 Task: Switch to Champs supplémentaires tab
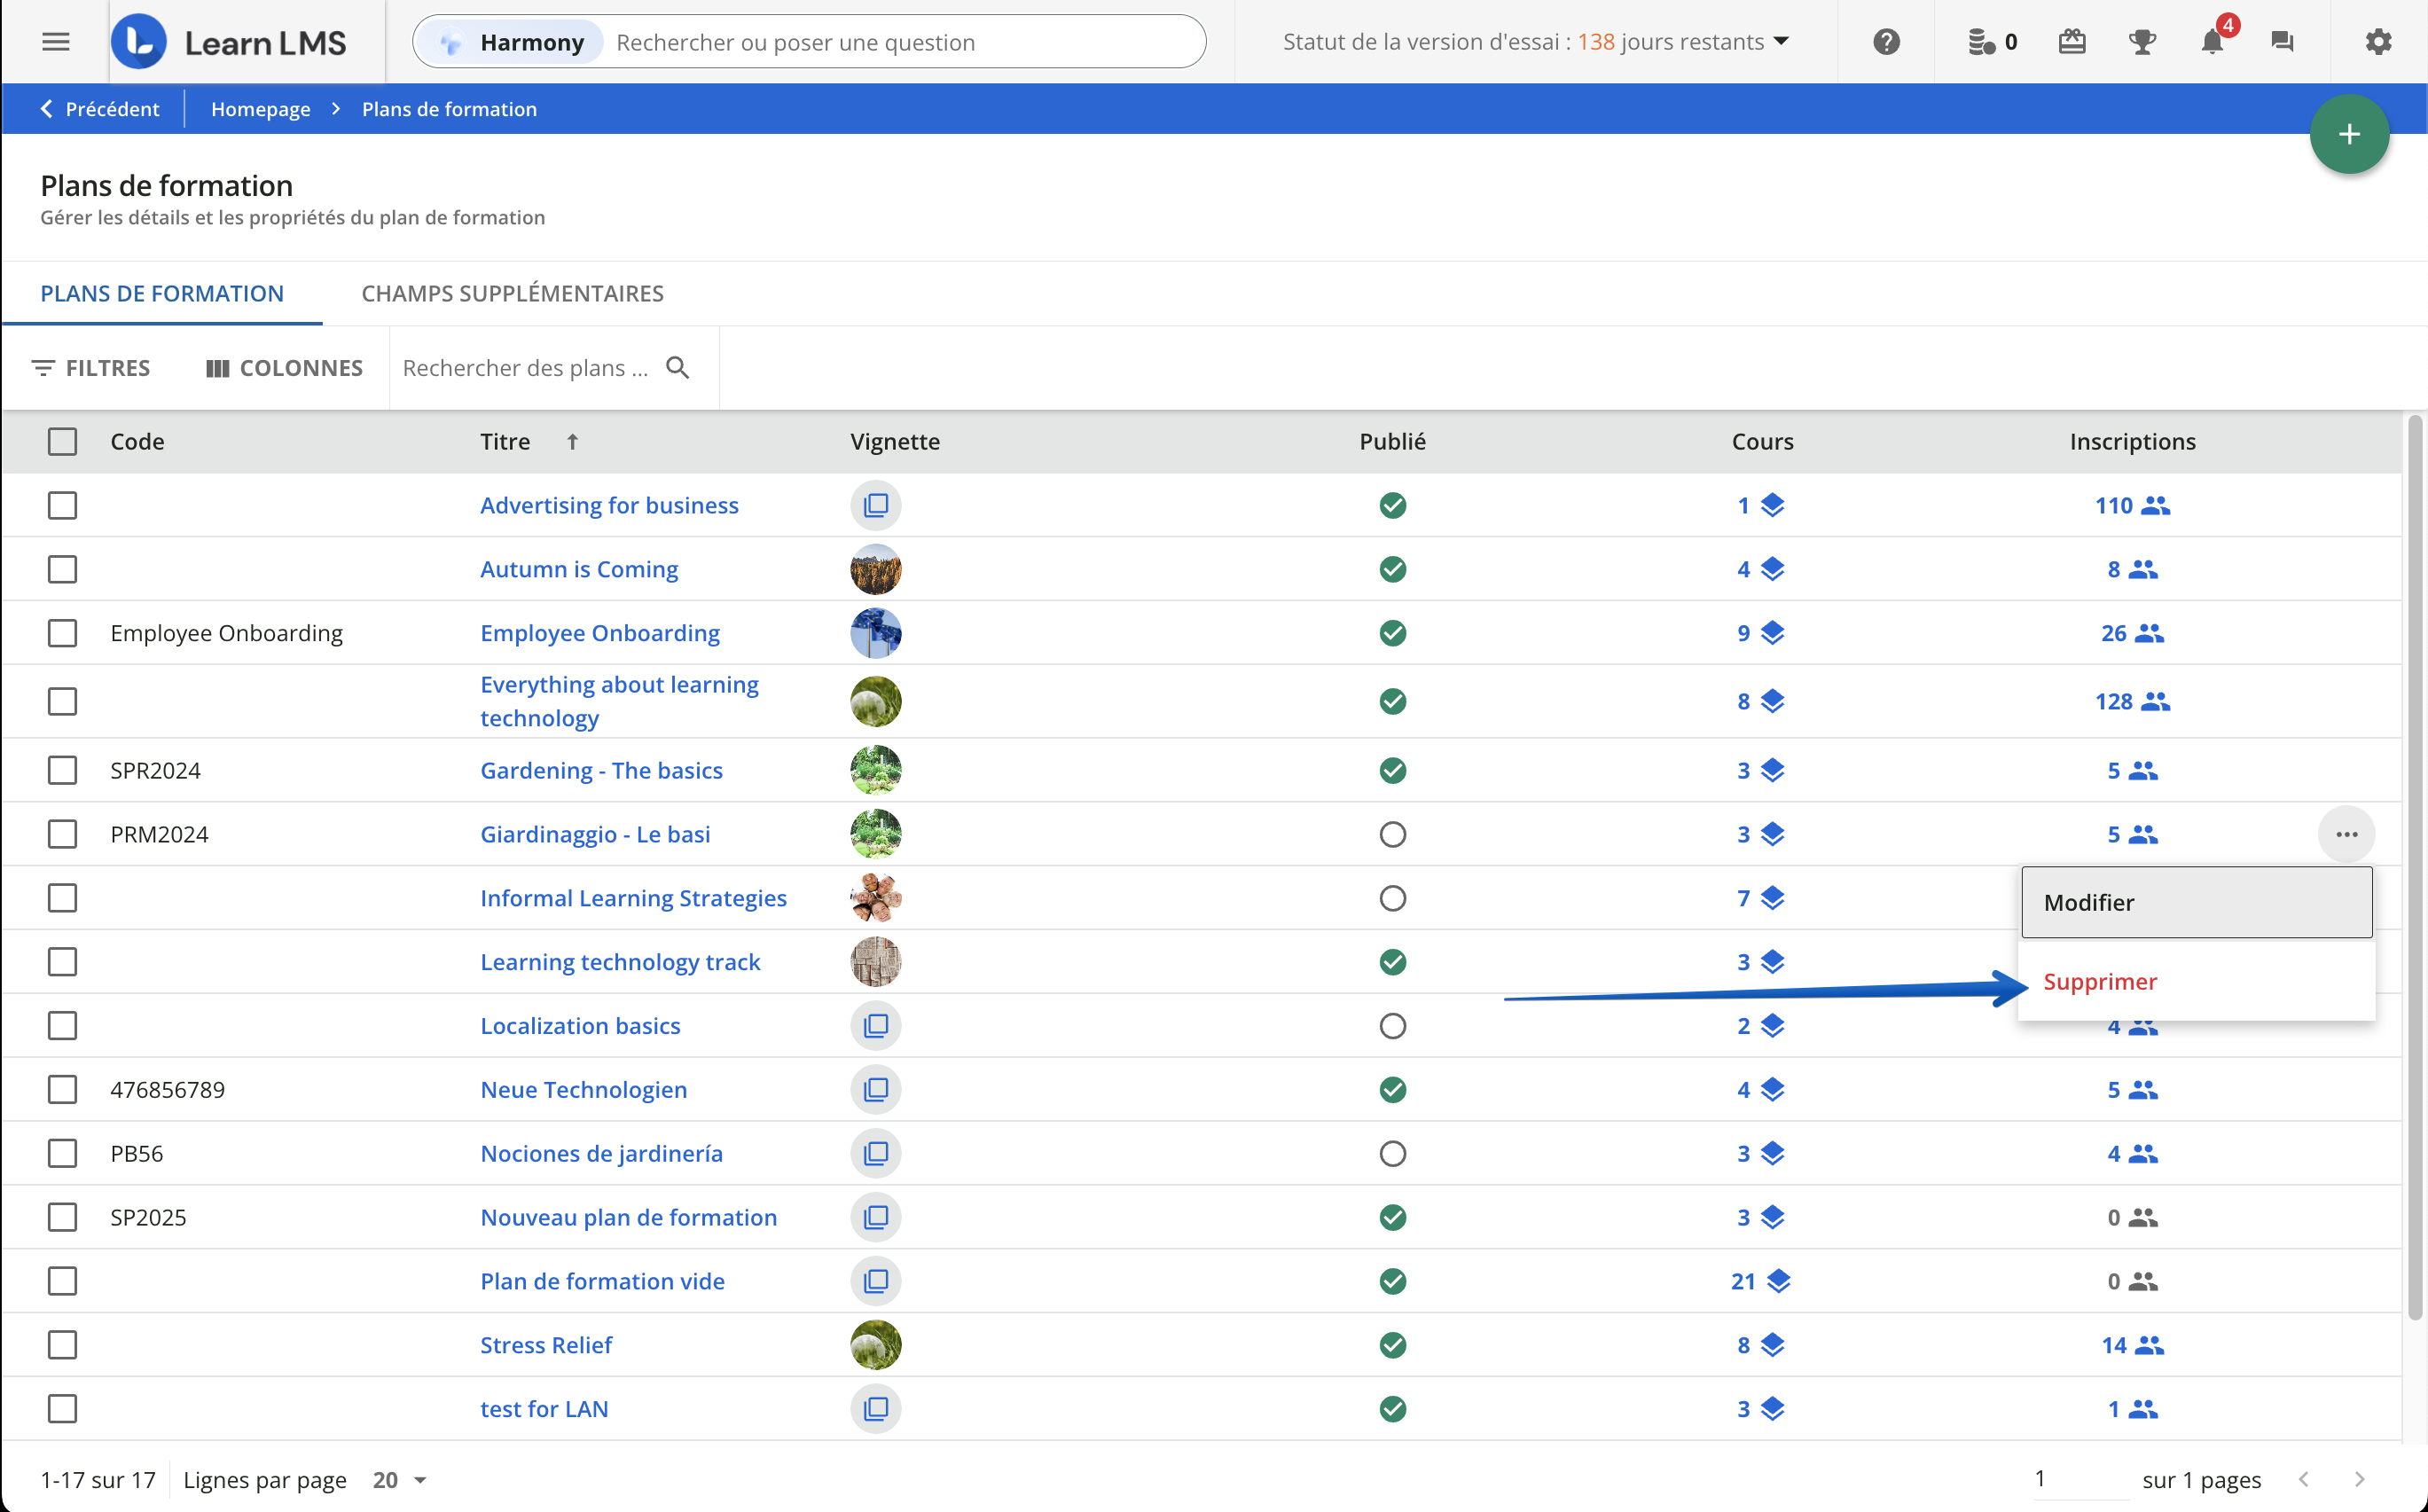tap(512, 293)
